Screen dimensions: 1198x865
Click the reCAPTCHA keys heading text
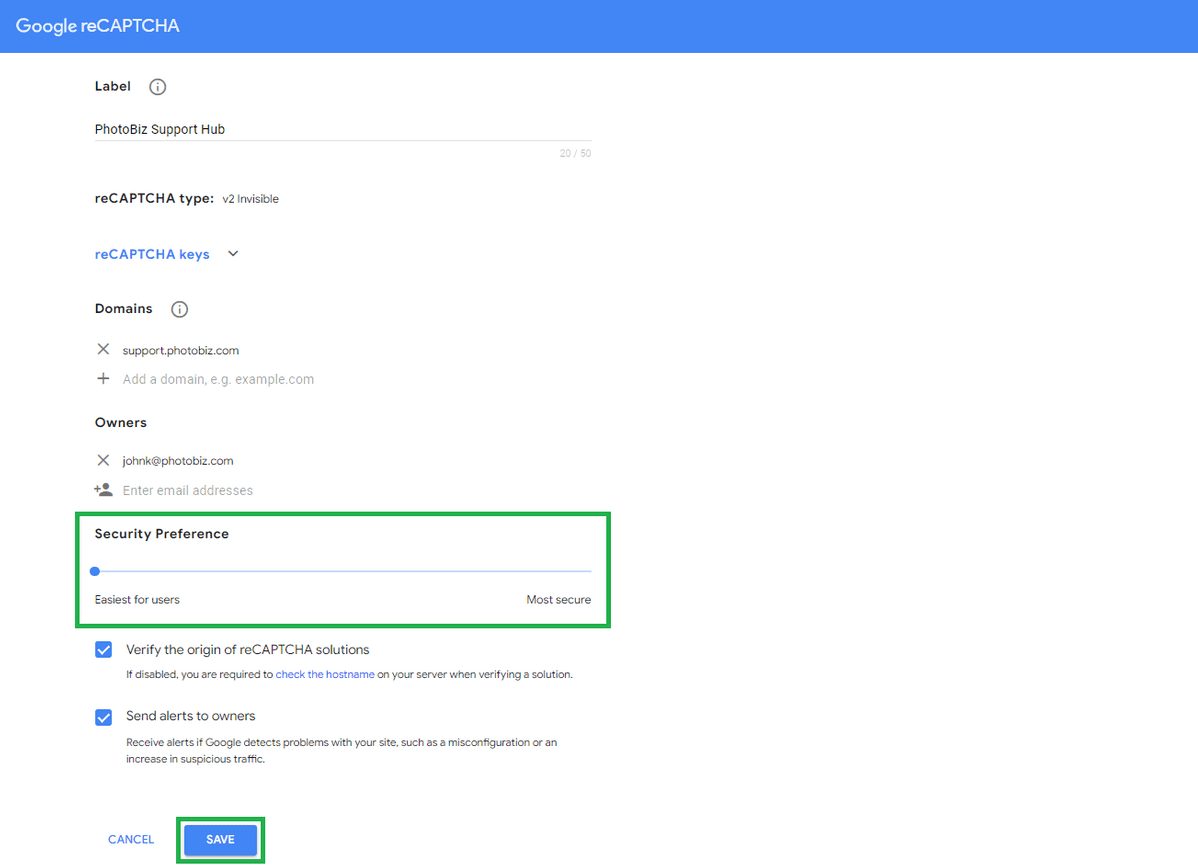tap(152, 254)
